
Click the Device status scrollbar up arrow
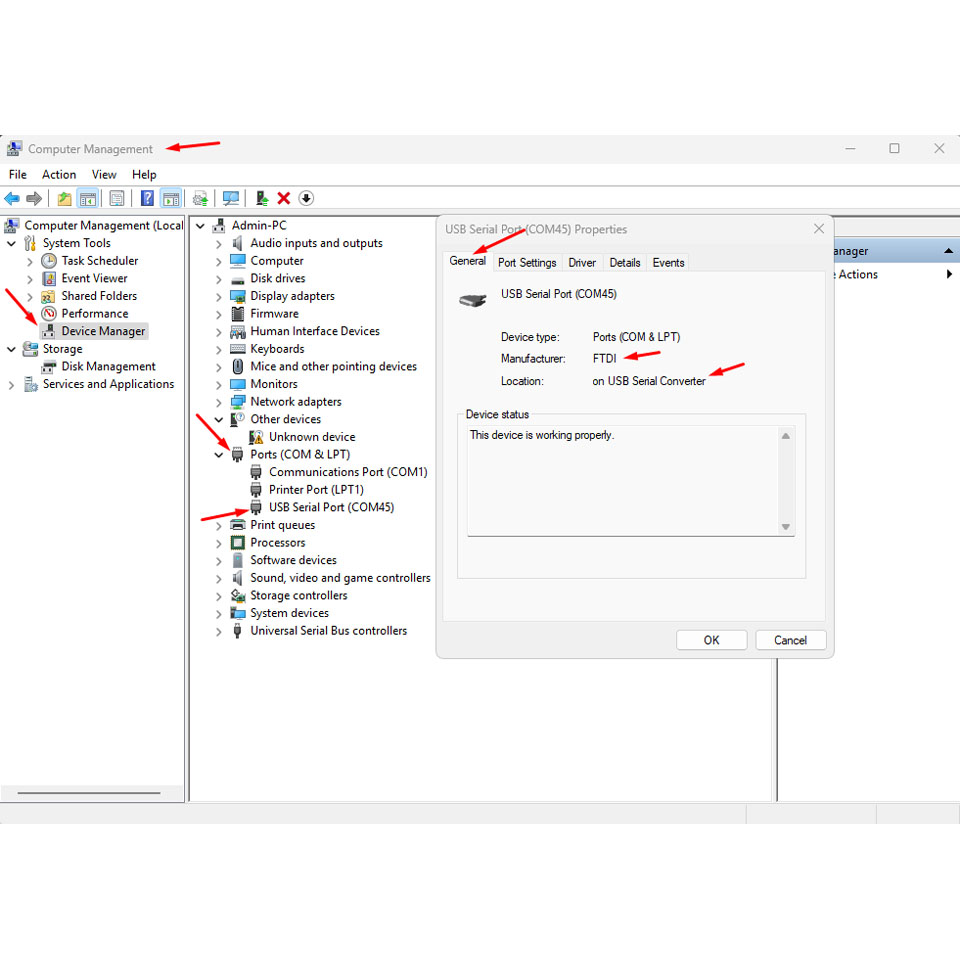tap(786, 436)
